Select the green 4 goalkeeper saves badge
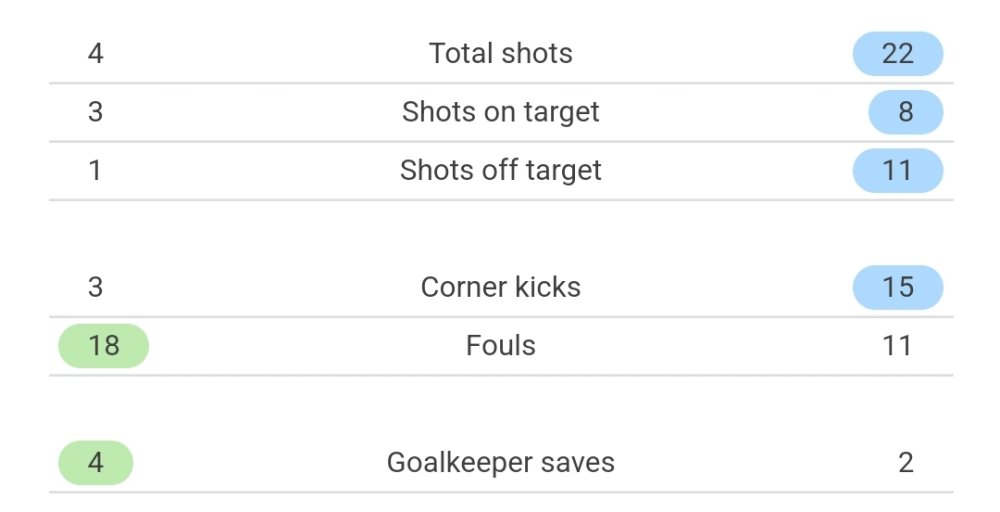Viewport: 1000px width, 512px height. point(96,463)
